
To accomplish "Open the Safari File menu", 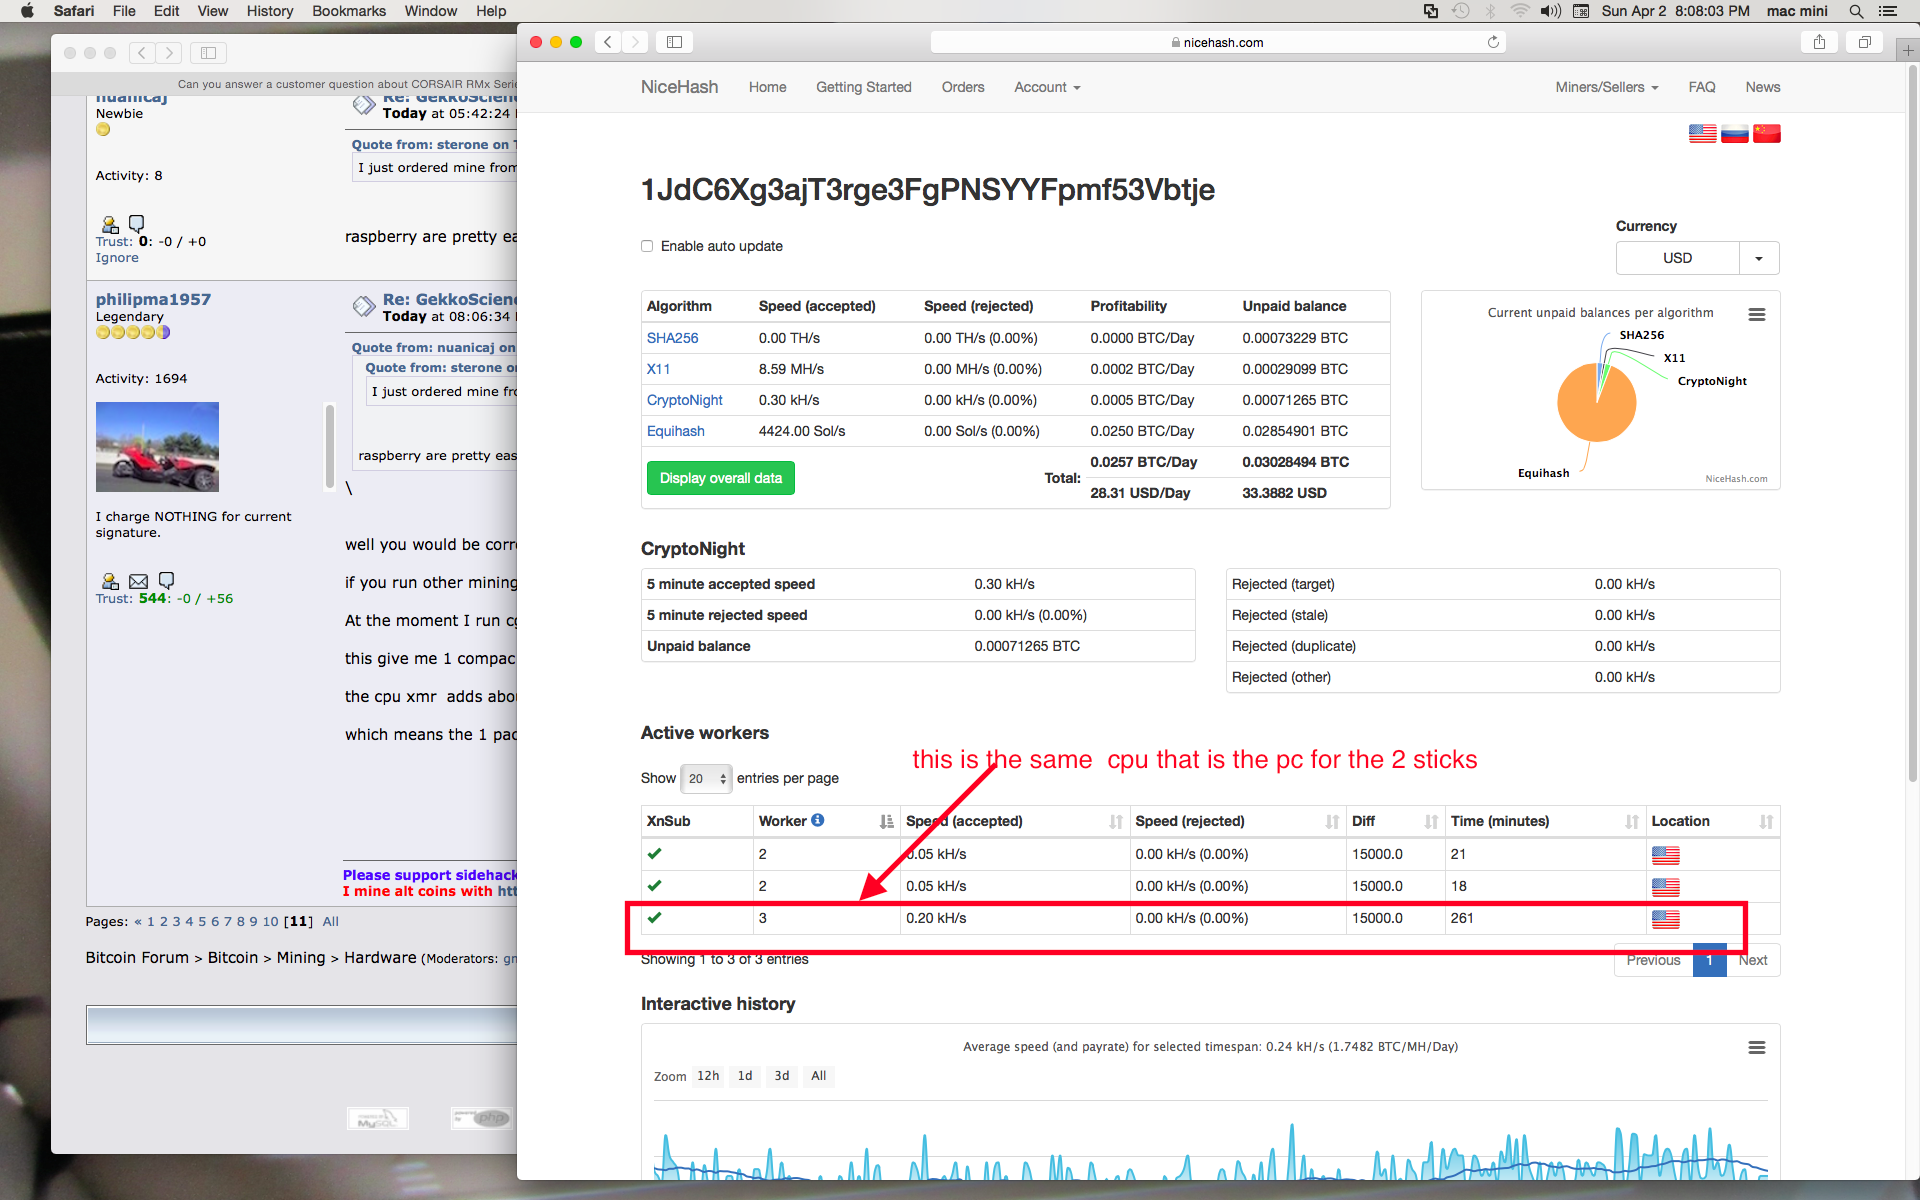I will point(124,11).
